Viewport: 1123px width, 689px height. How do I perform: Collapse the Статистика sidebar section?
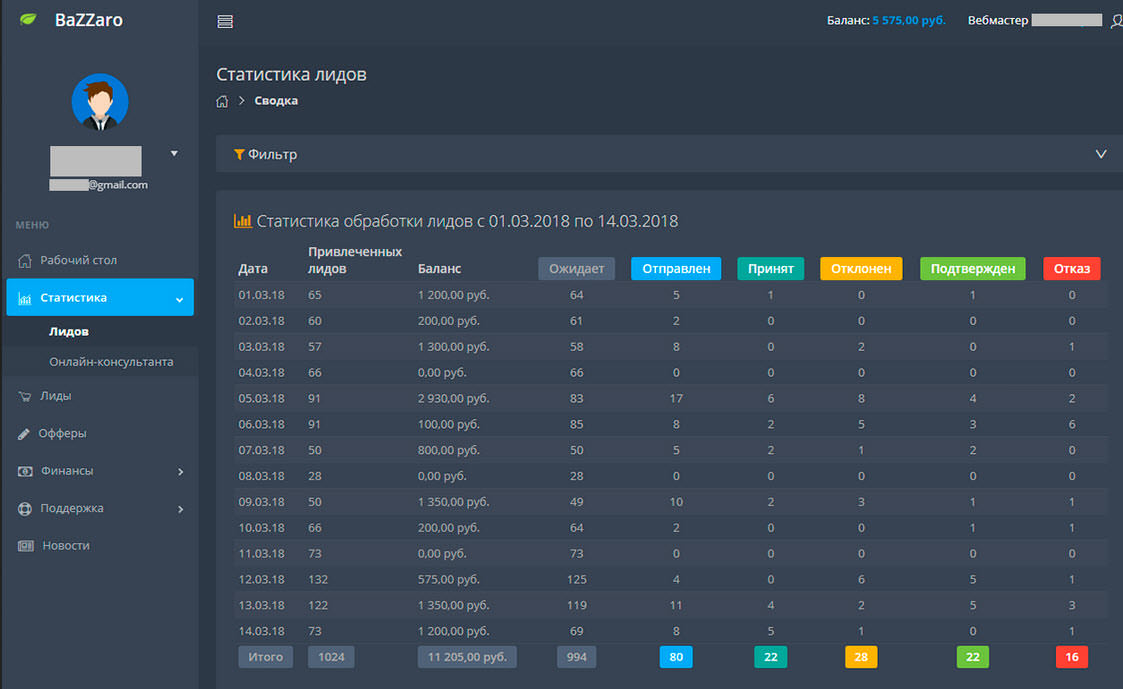[179, 298]
